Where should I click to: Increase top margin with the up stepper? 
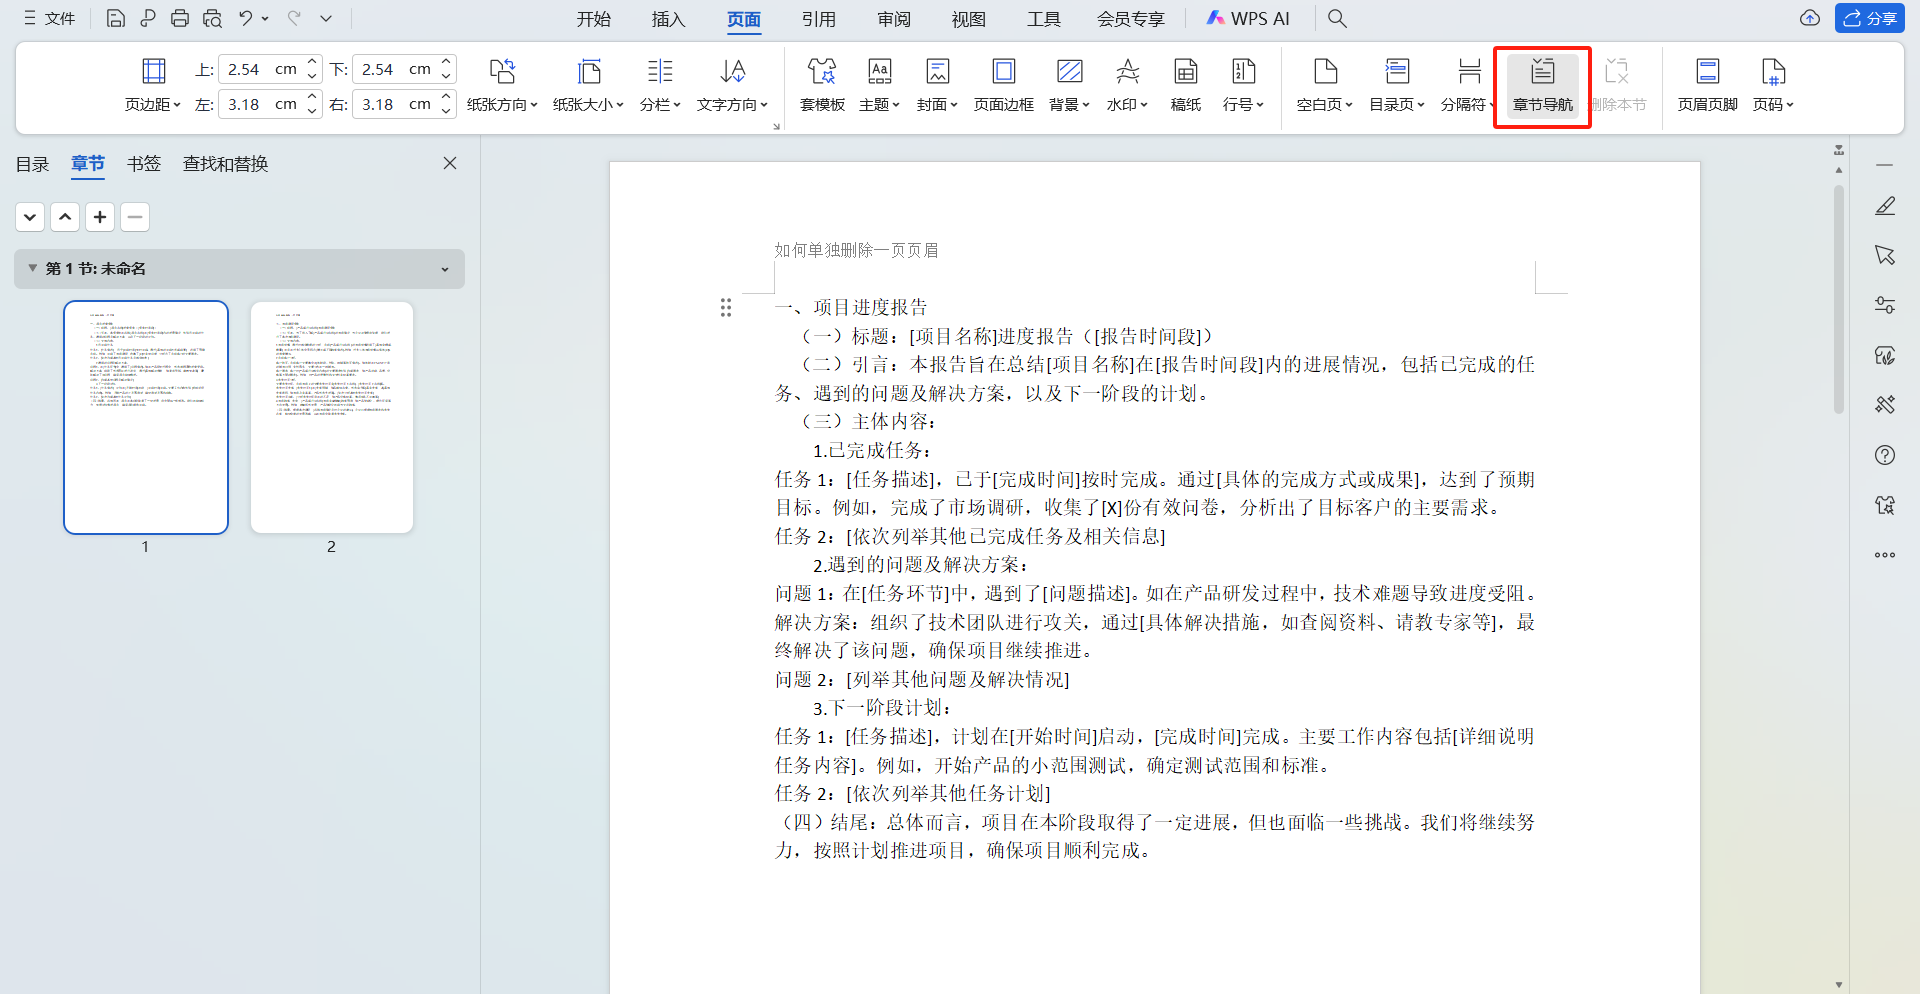click(311, 62)
